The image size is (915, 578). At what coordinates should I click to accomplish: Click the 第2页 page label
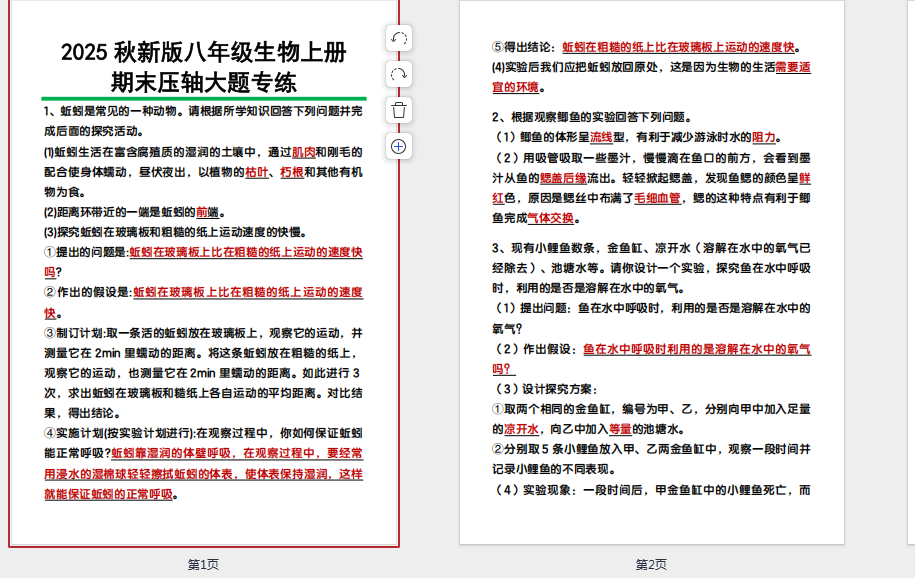tap(651, 565)
